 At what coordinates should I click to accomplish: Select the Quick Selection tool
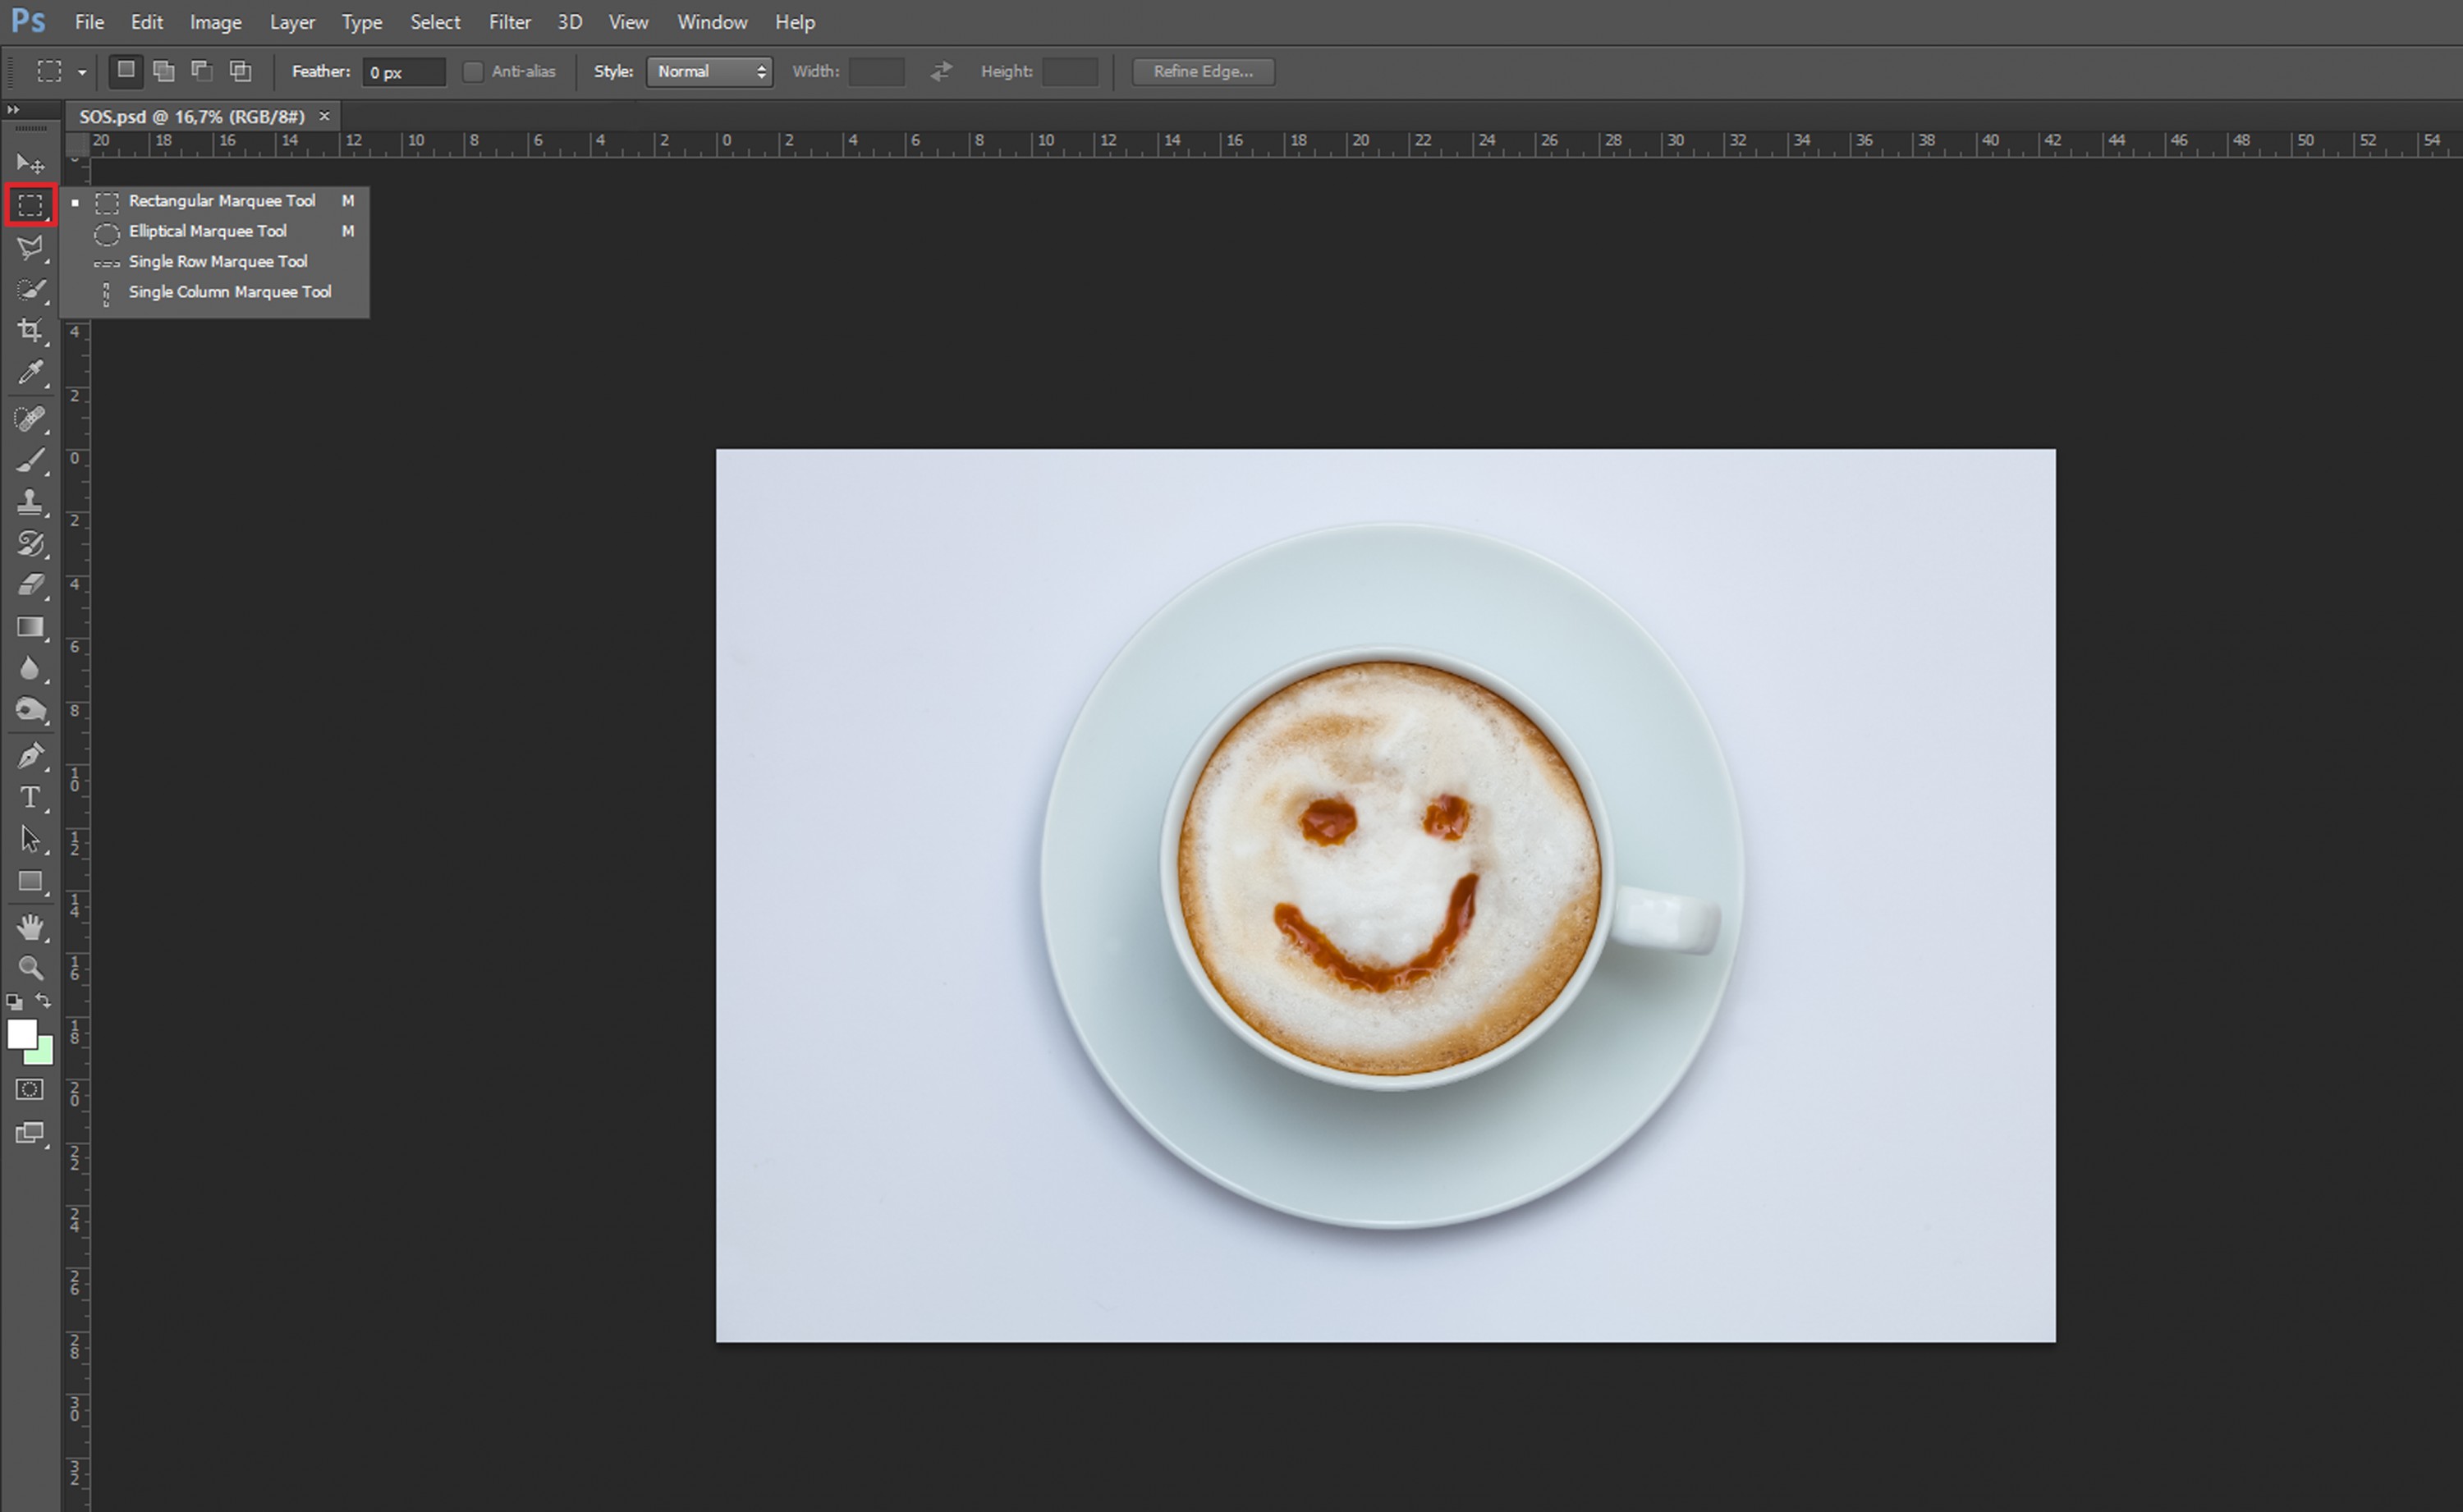30,289
